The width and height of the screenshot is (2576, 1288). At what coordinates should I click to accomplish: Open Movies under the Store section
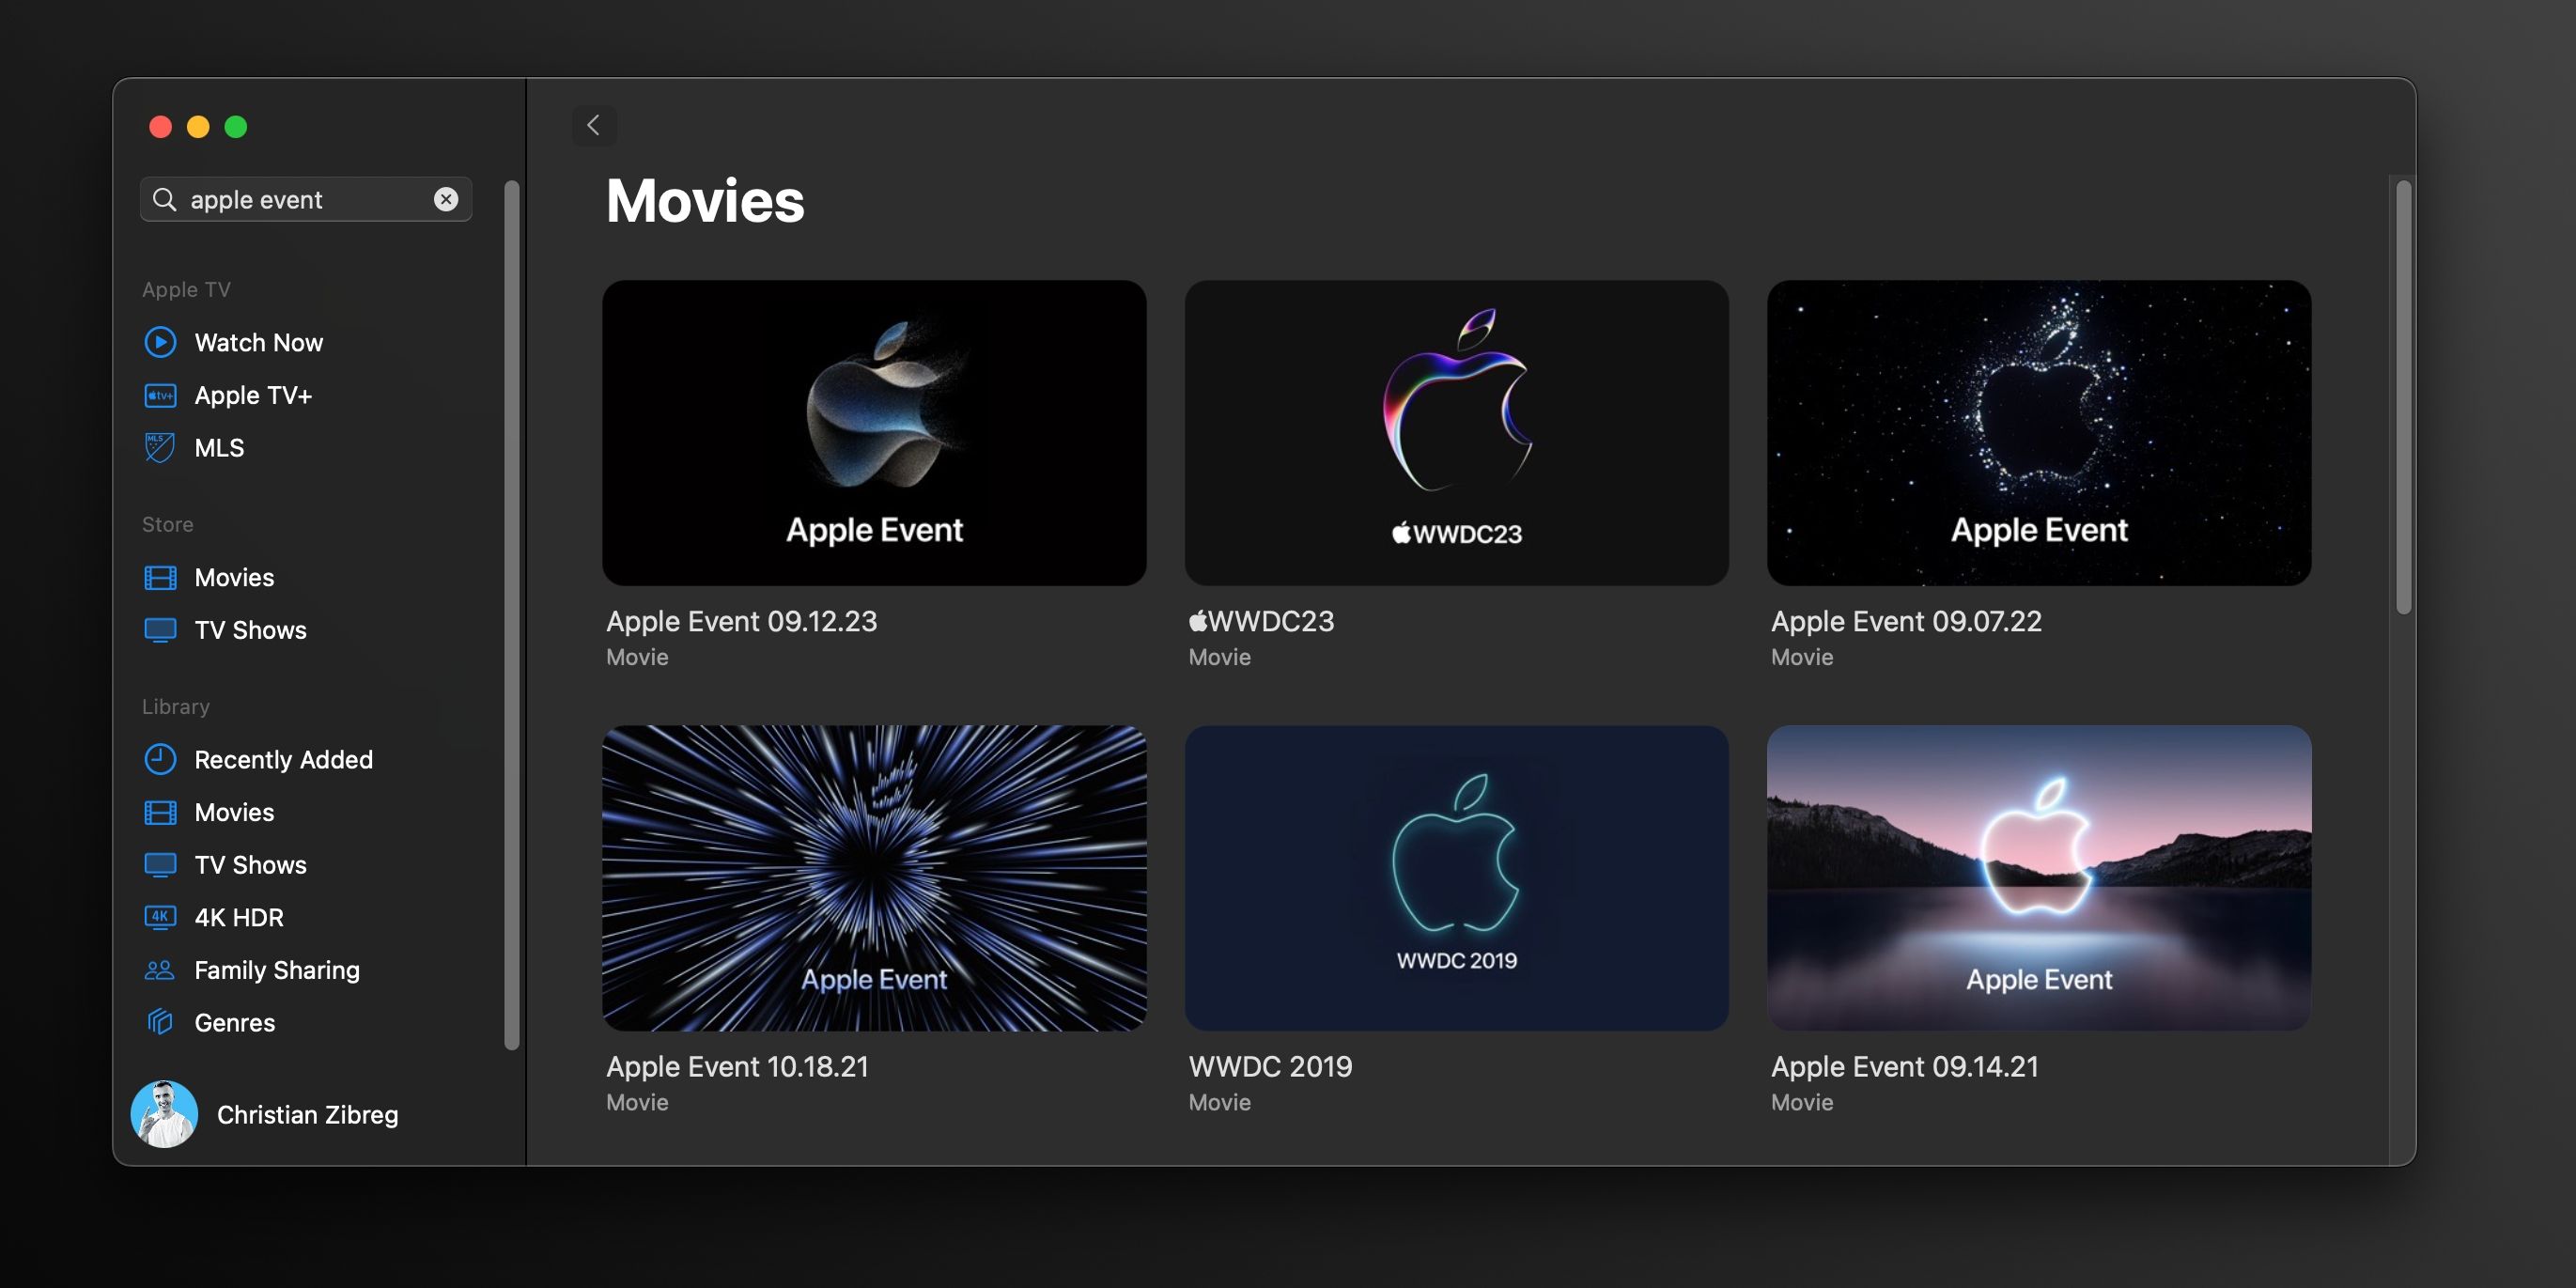[234, 578]
